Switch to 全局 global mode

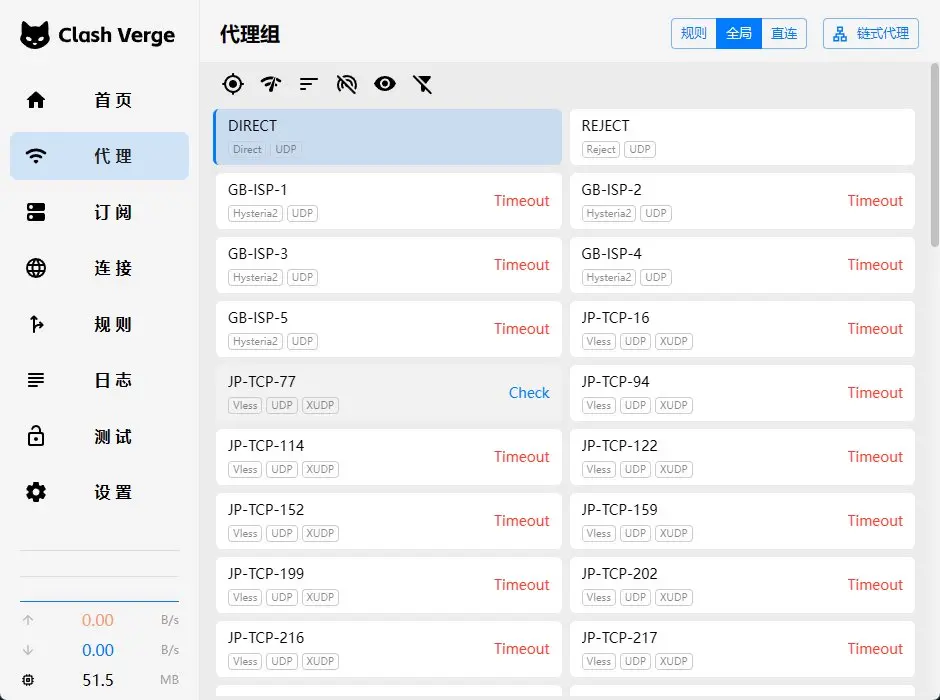click(739, 33)
